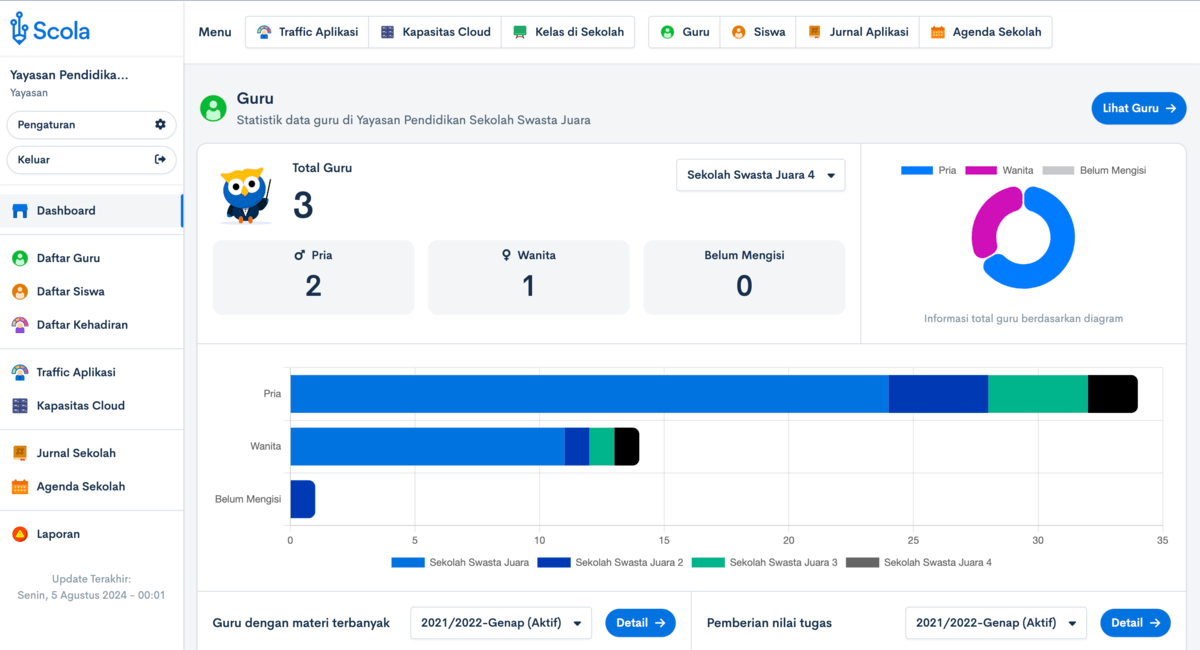Go to Daftar Kehadiran in sidebar
The width and height of the screenshot is (1200, 650).
(82, 325)
